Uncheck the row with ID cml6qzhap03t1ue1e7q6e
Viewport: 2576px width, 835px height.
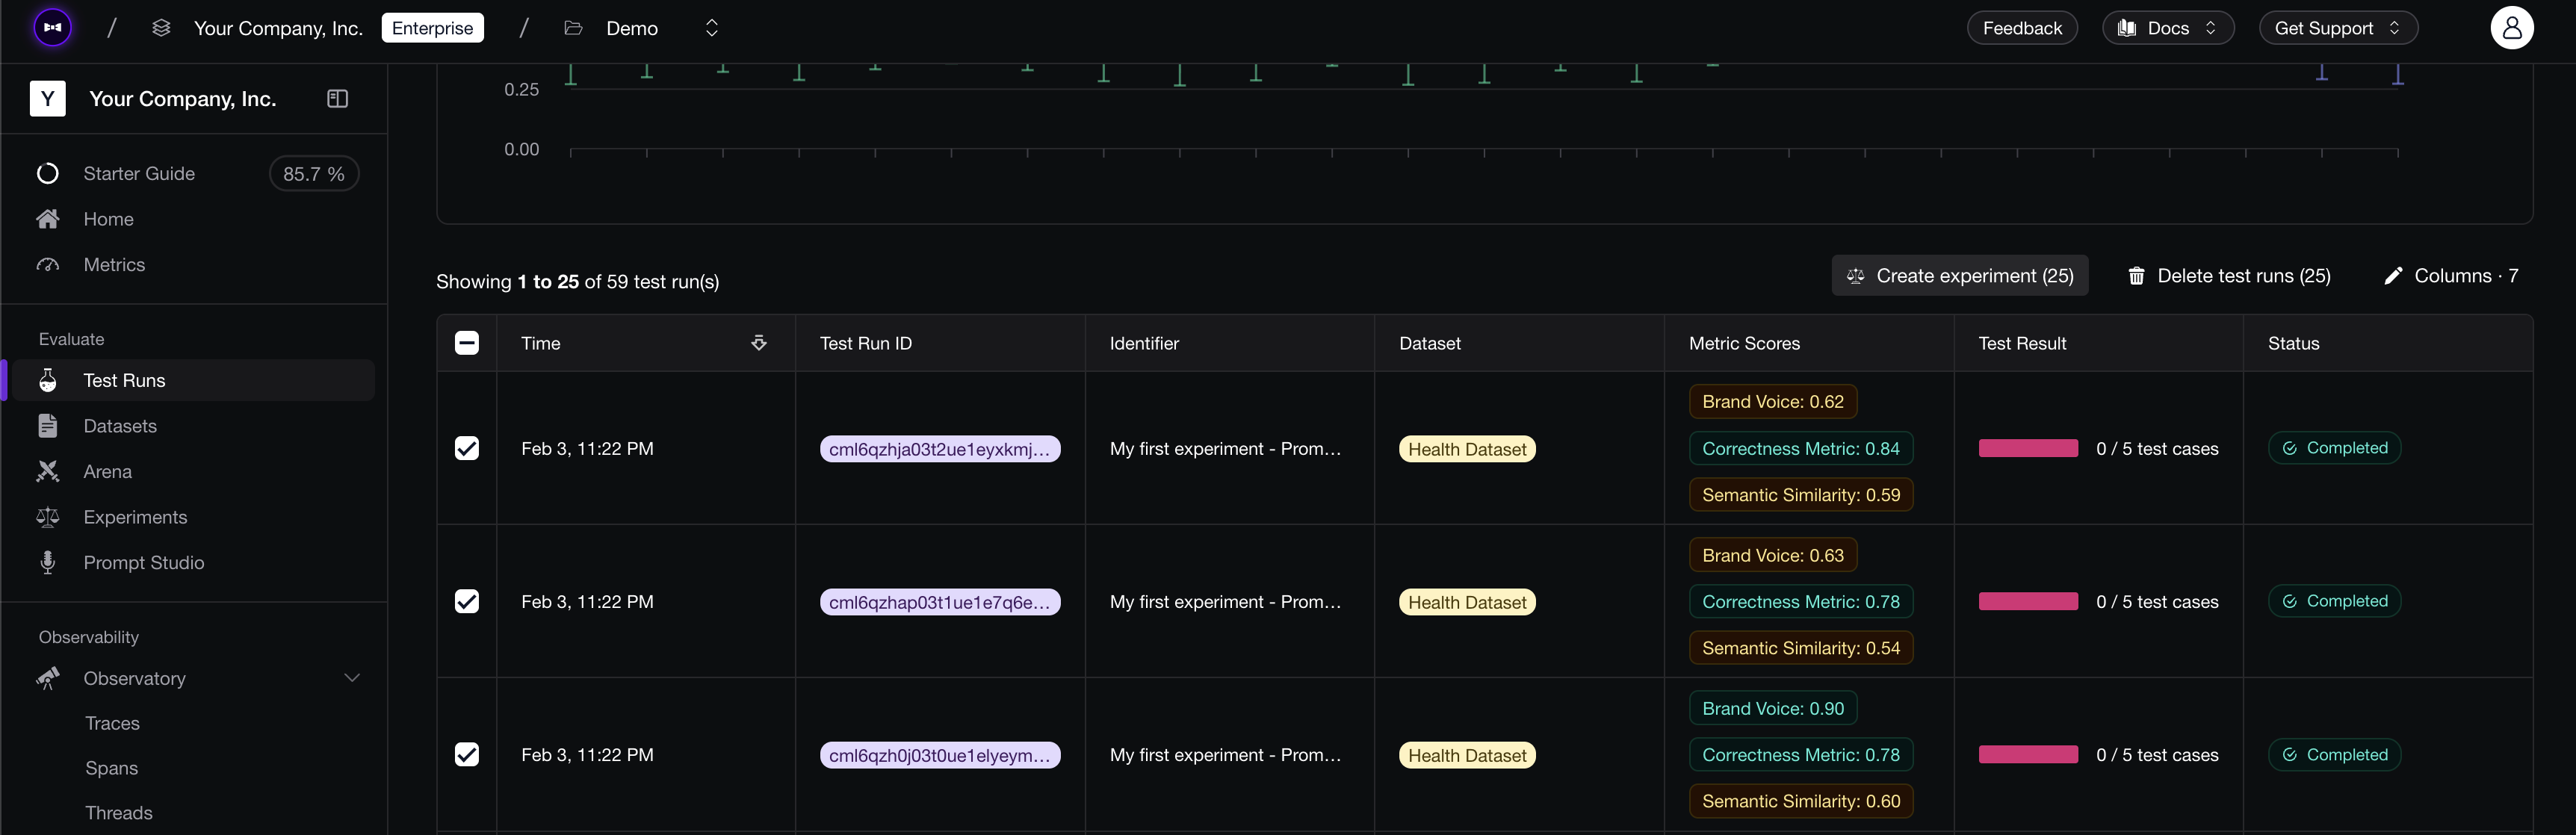(467, 601)
